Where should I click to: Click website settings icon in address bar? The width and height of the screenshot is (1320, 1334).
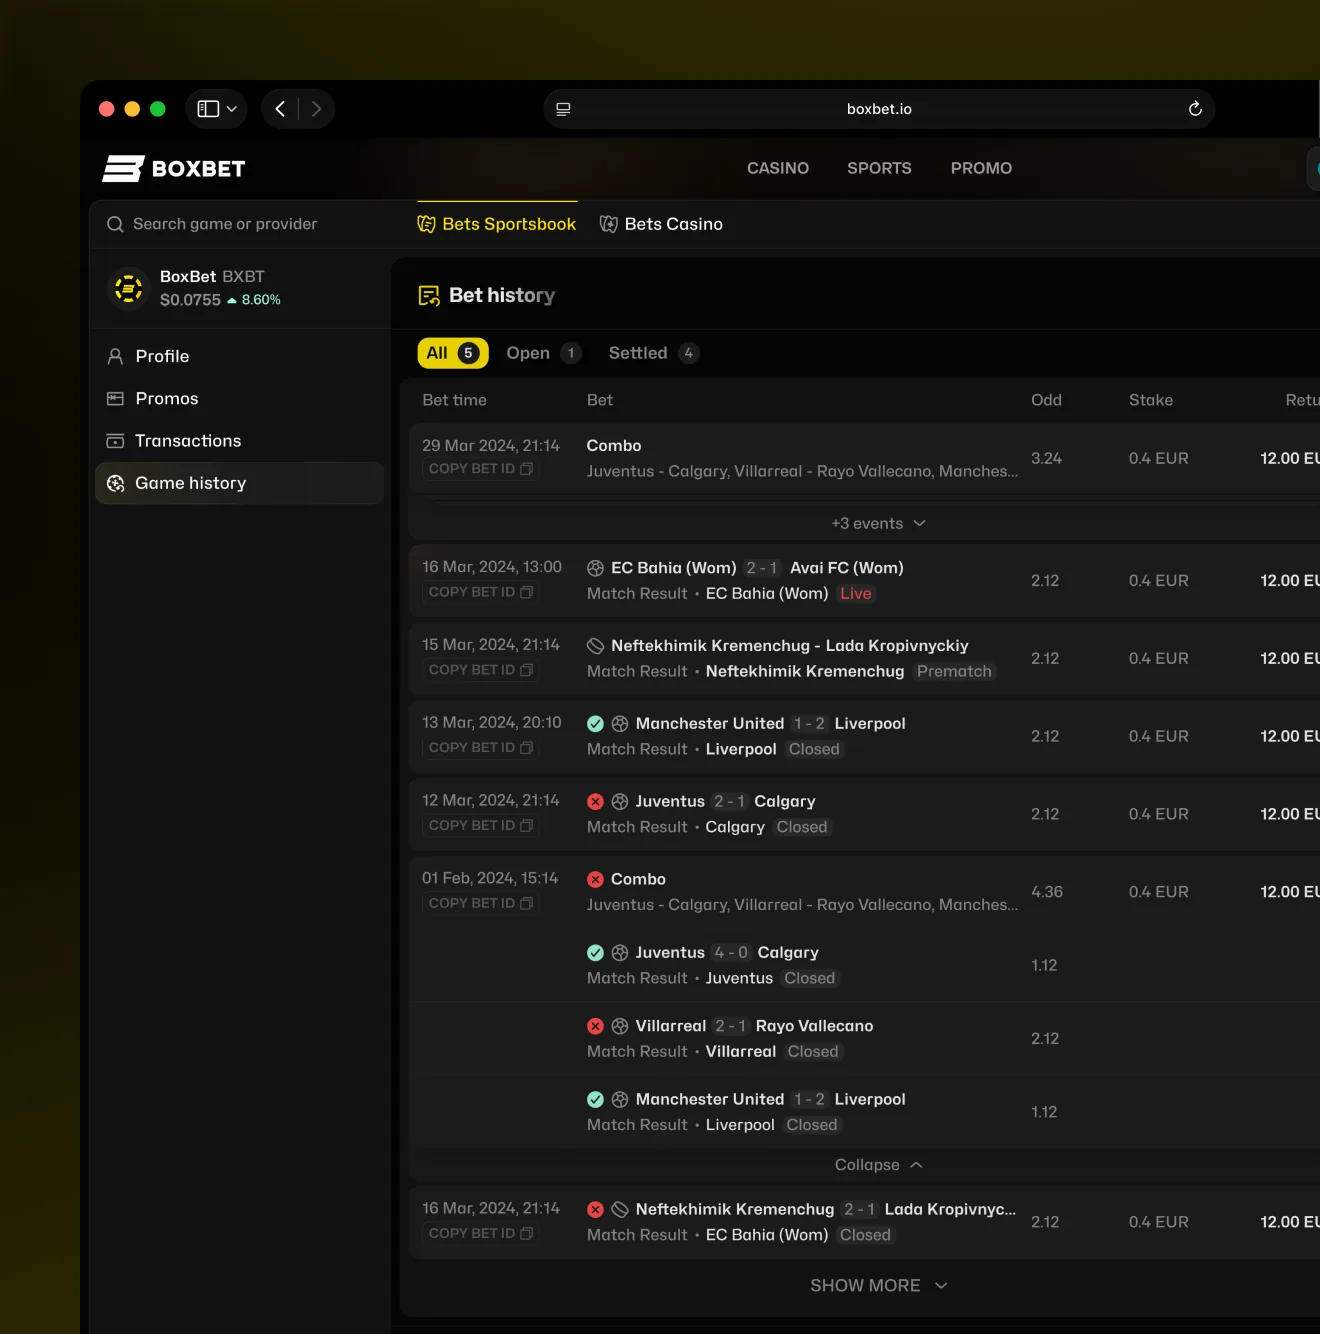563,109
